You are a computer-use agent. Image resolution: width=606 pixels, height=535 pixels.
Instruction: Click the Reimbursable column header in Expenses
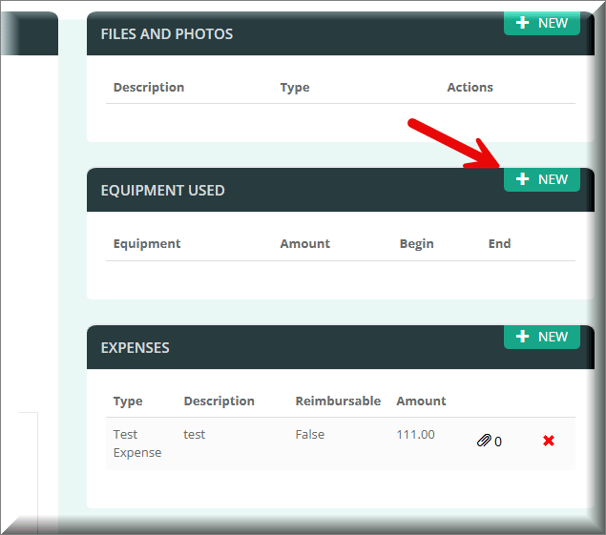(337, 401)
